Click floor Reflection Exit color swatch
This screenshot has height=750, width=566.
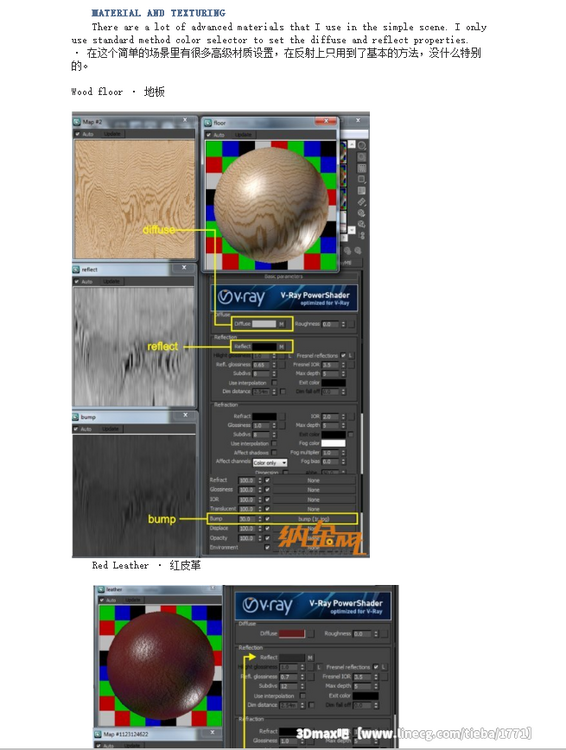click(x=333, y=383)
